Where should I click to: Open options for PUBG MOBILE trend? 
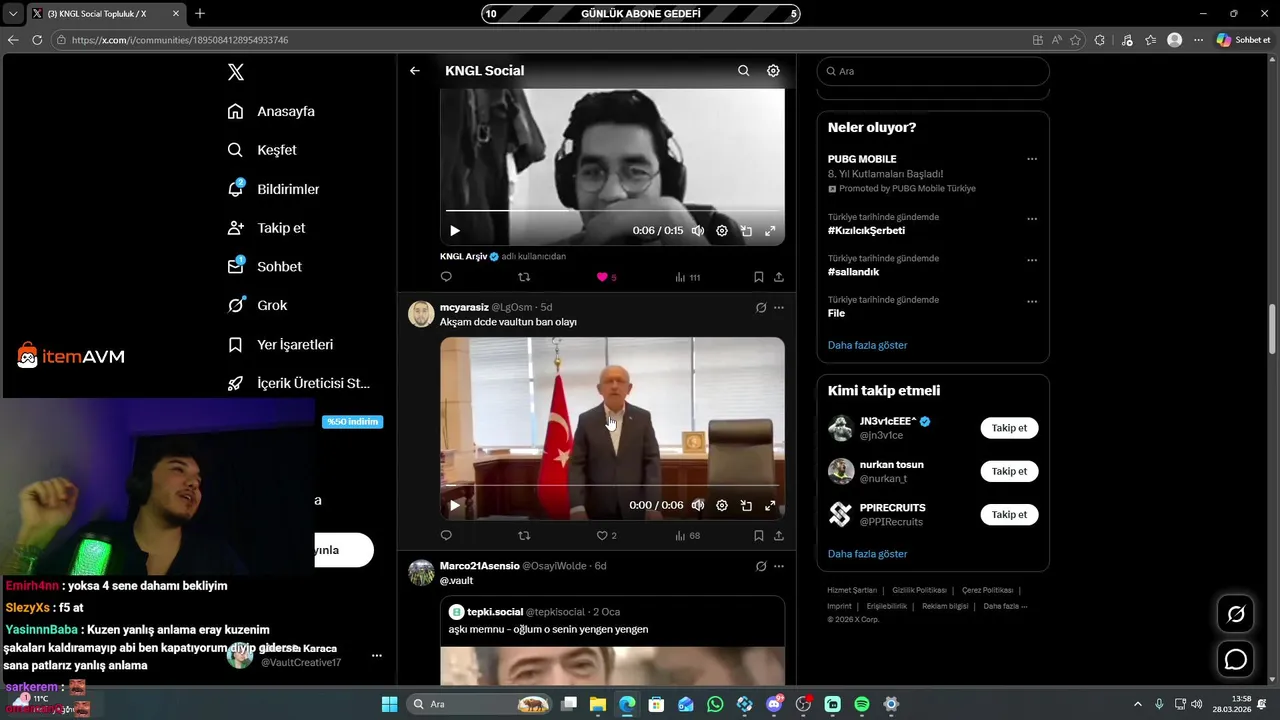(1032, 159)
